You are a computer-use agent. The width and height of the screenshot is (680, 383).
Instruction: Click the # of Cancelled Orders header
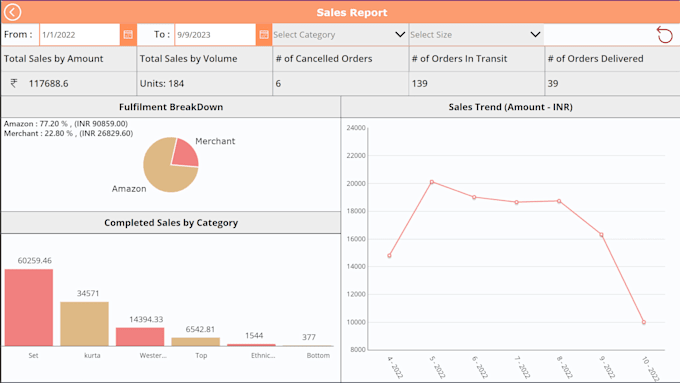(x=324, y=59)
